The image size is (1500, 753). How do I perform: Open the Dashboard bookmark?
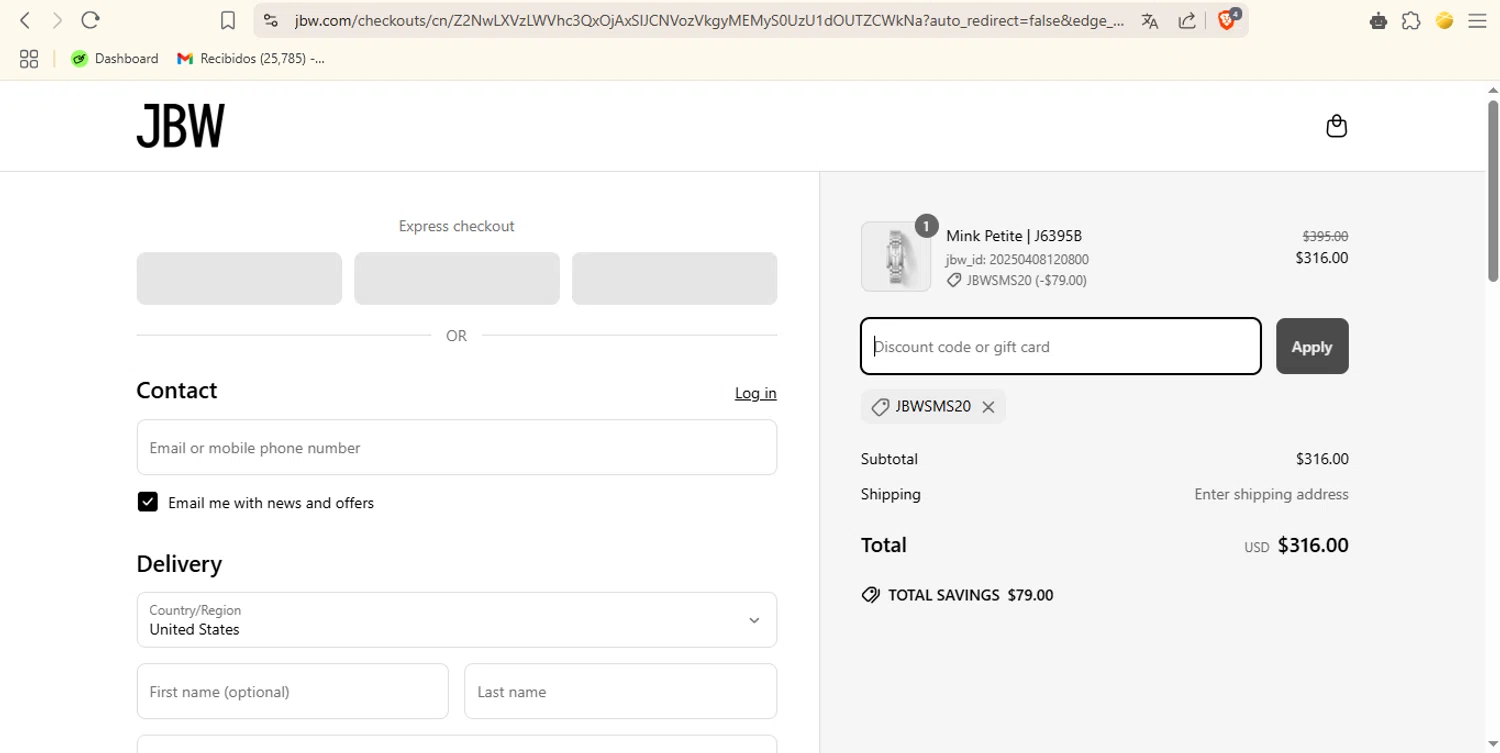[x=115, y=59]
